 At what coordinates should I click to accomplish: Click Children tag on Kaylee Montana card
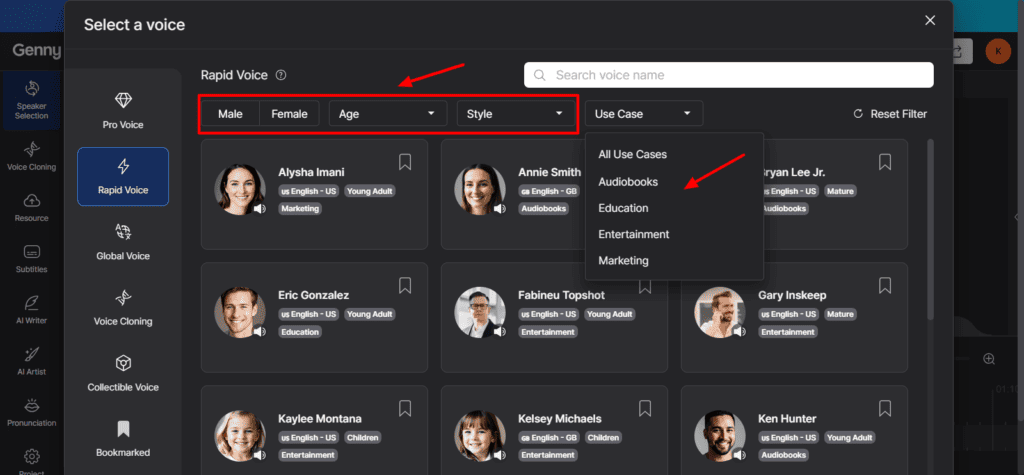coord(362,438)
